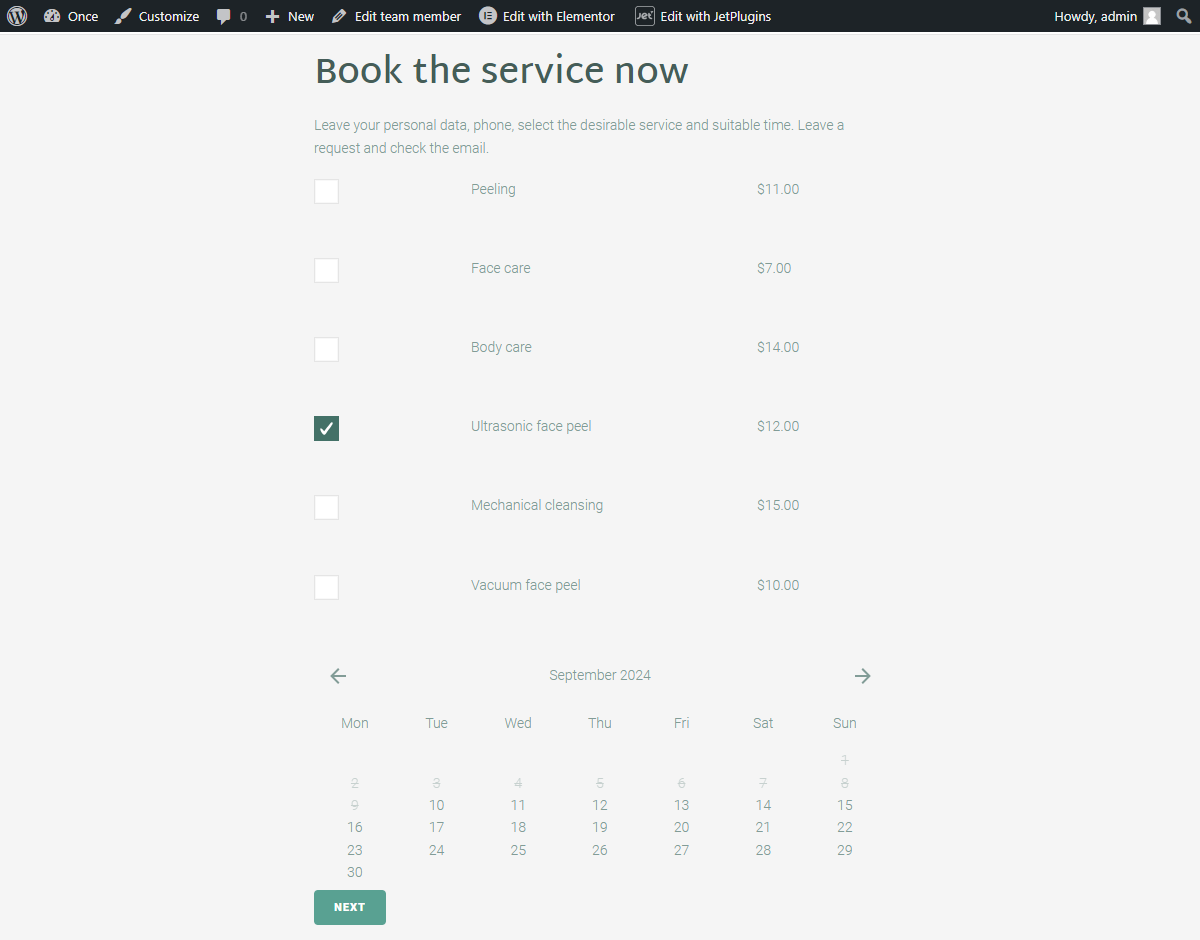This screenshot has width=1200, height=940.
Task: Click the NEXT button
Action: 349,907
